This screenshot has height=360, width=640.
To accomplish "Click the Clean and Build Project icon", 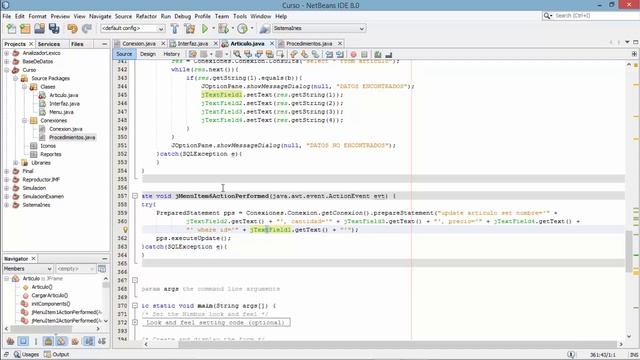I will (189, 29).
